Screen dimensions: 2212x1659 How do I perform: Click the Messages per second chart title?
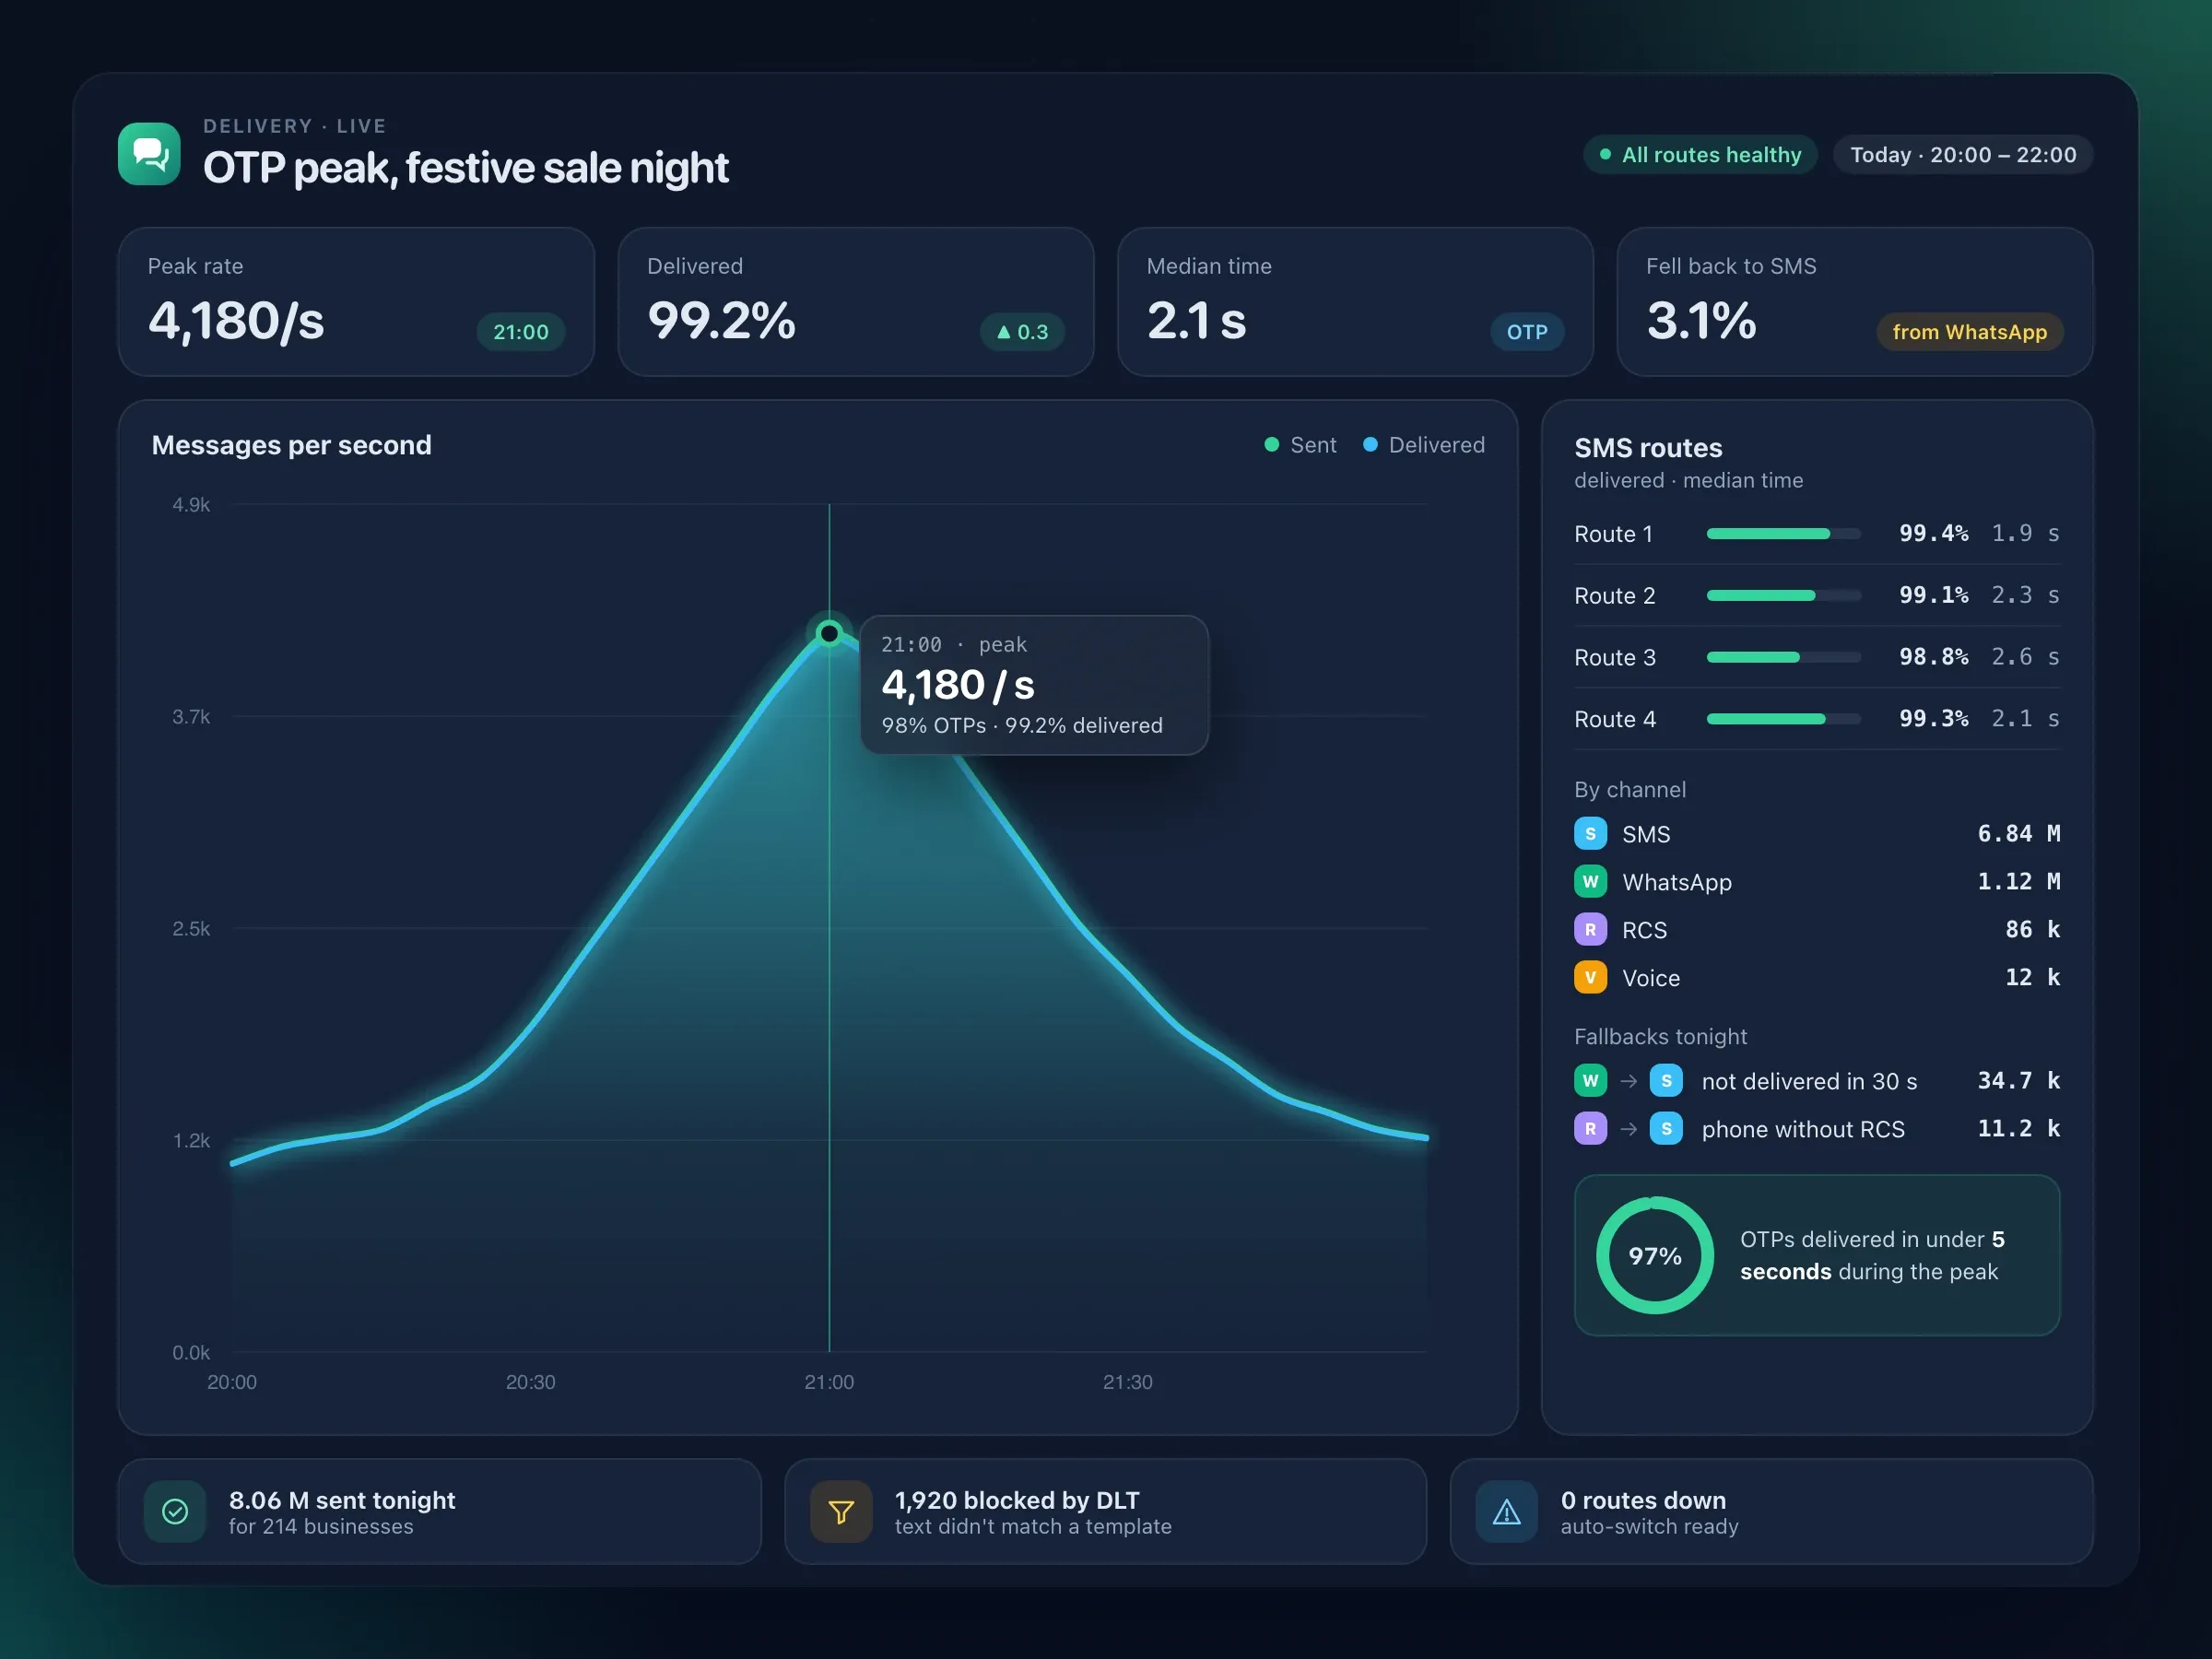click(x=291, y=445)
